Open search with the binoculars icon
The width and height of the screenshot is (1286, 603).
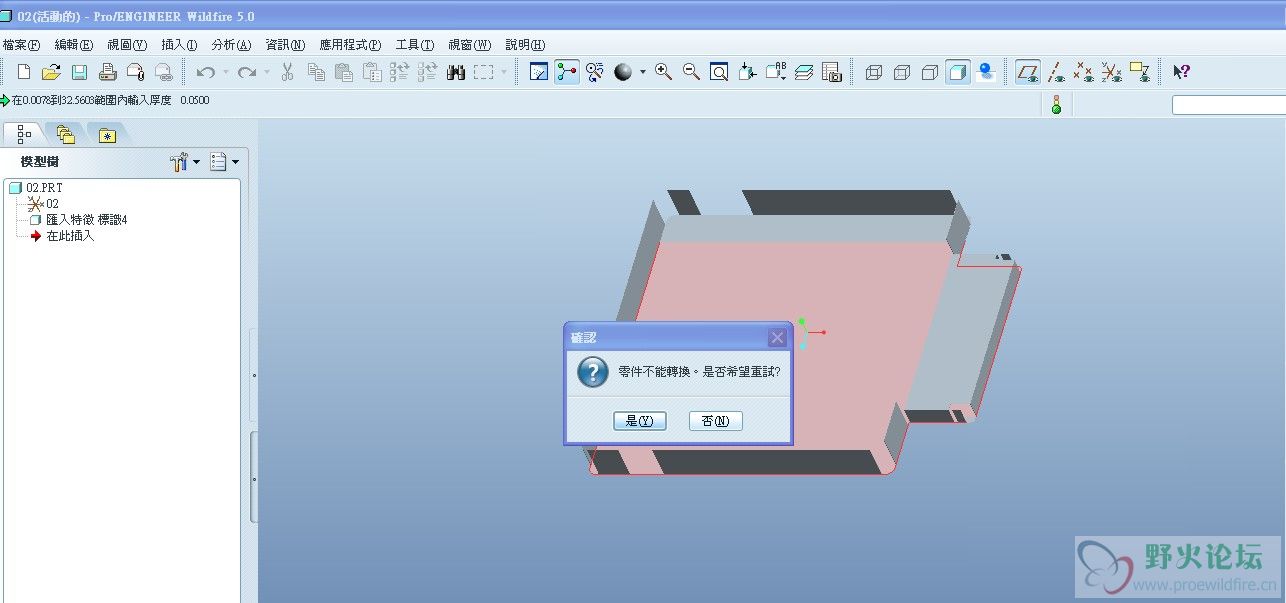[x=456, y=72]
